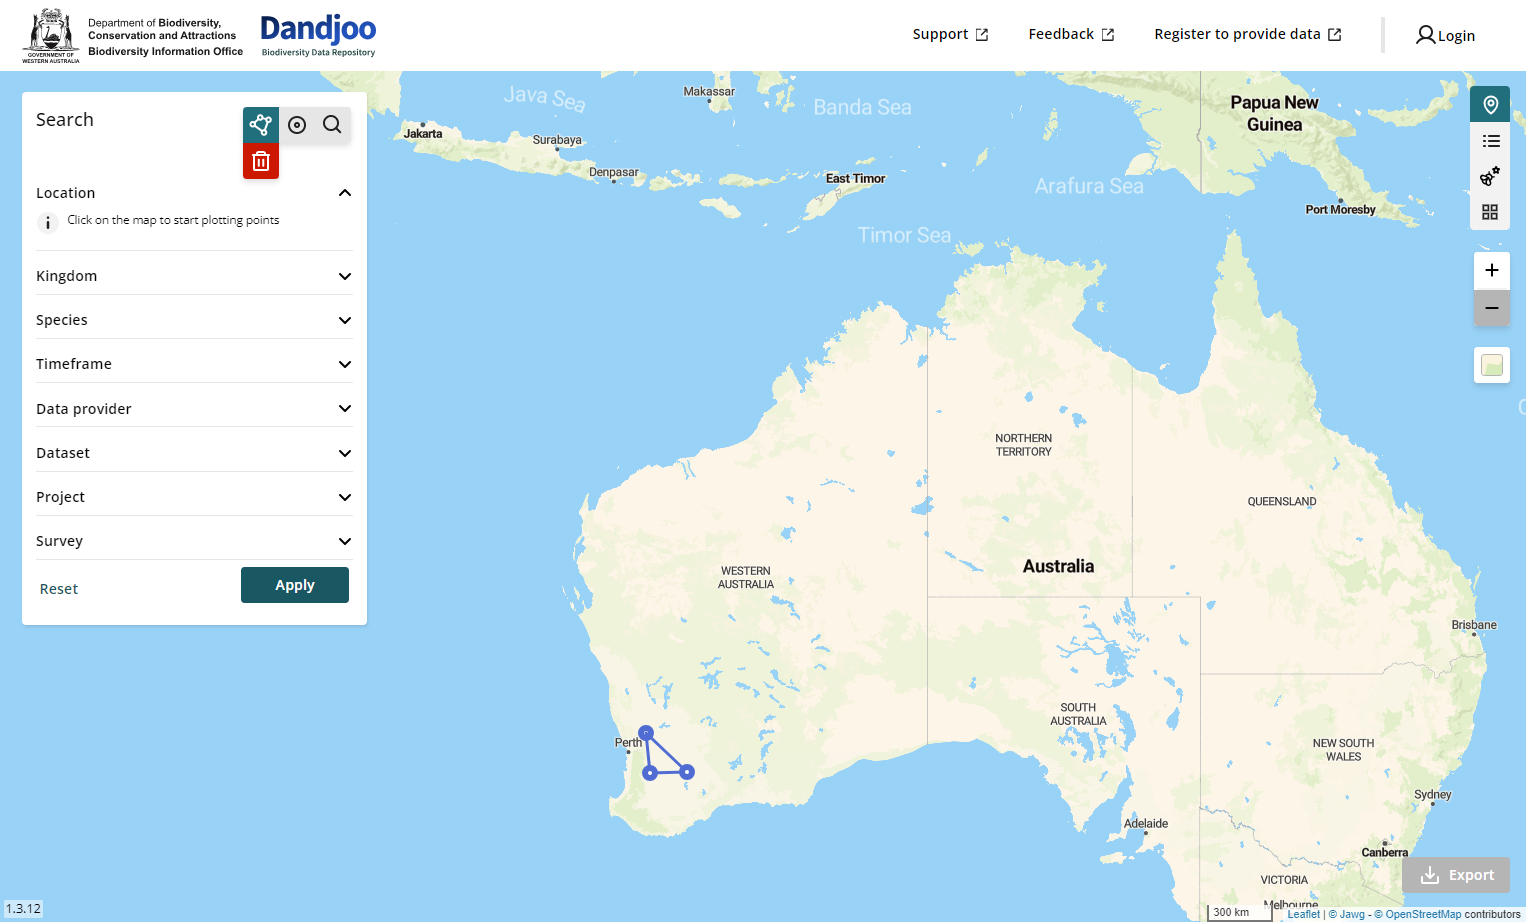This screenshot has width=1526, height=922.
Task: Click the Location info icon
Action: tap(48, 223)
